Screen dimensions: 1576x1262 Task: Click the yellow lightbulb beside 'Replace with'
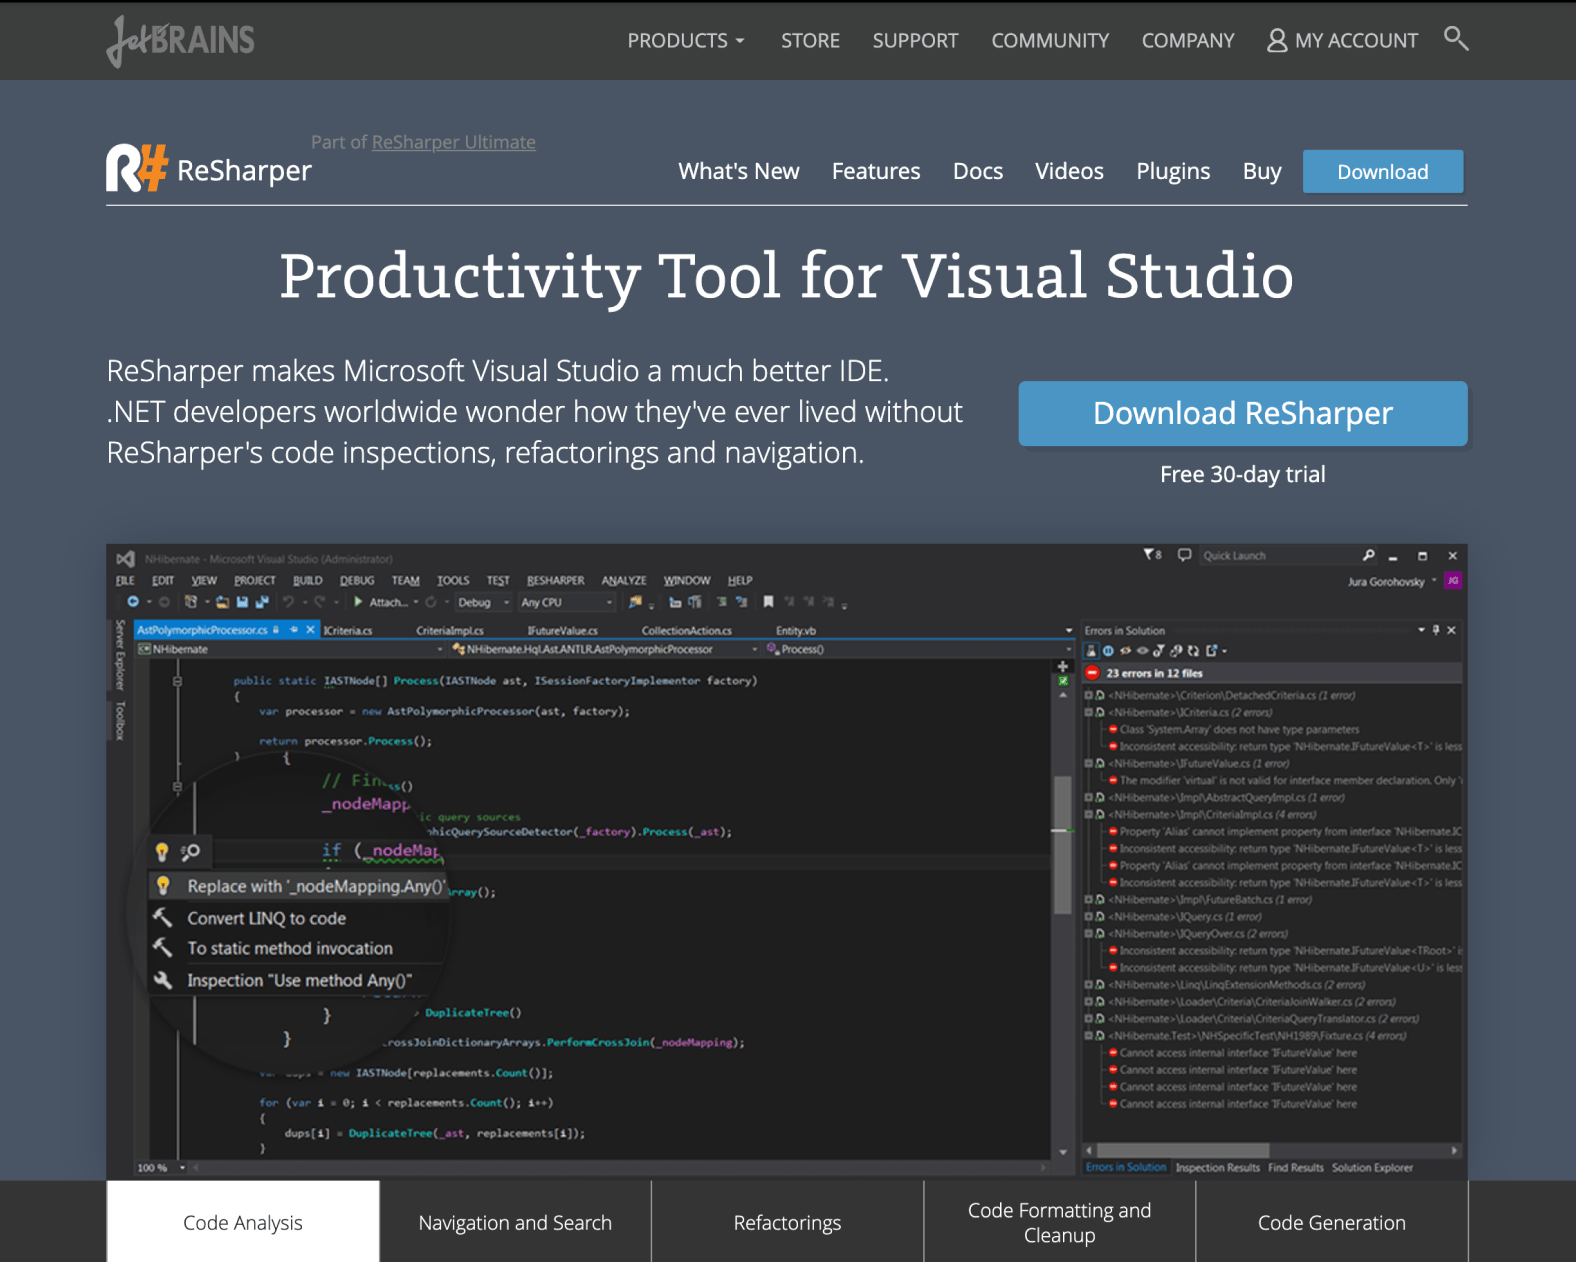(x=163, y=886)
